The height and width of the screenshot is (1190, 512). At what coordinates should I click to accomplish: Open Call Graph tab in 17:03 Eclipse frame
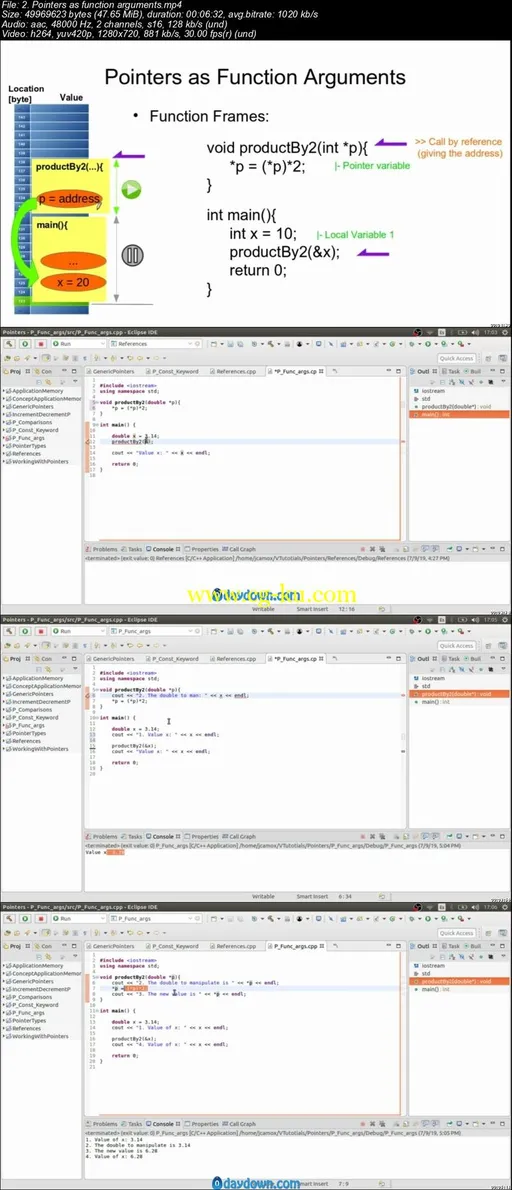click(x=240, y=549)
